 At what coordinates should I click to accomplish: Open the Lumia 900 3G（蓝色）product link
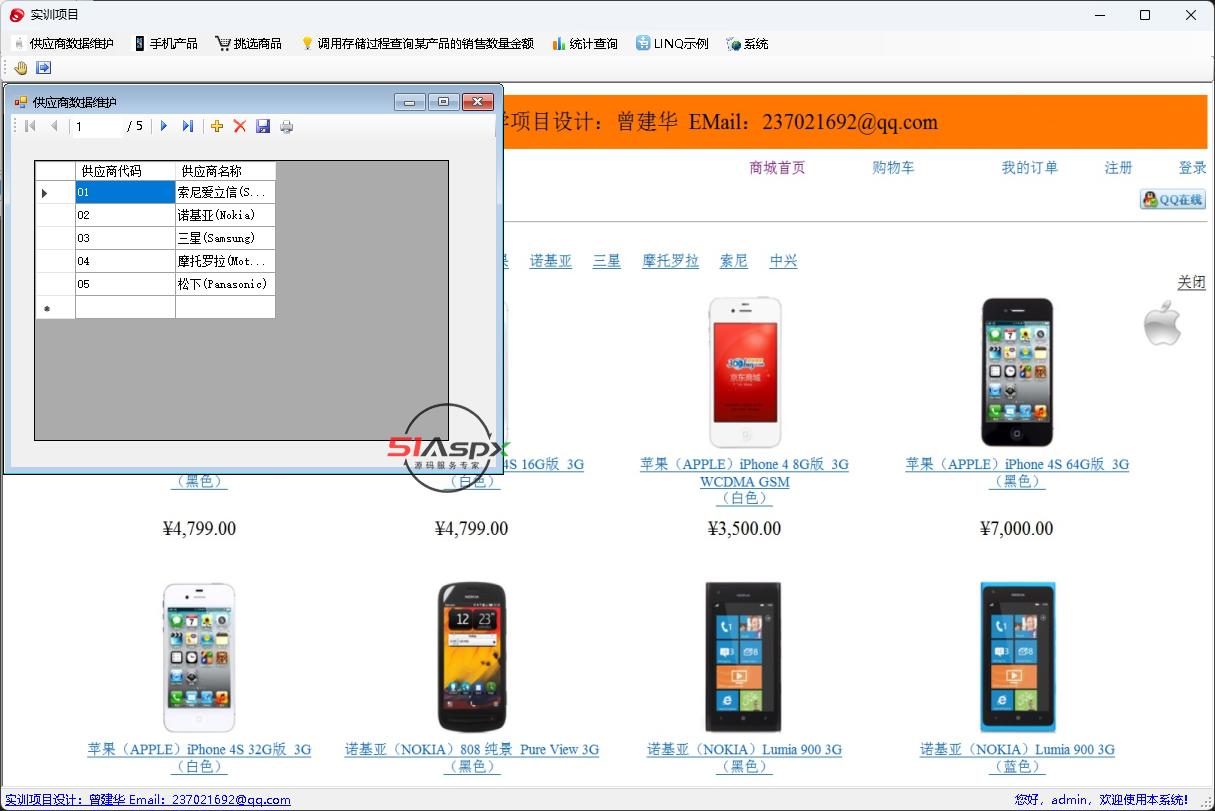(x=1017, y=758)
